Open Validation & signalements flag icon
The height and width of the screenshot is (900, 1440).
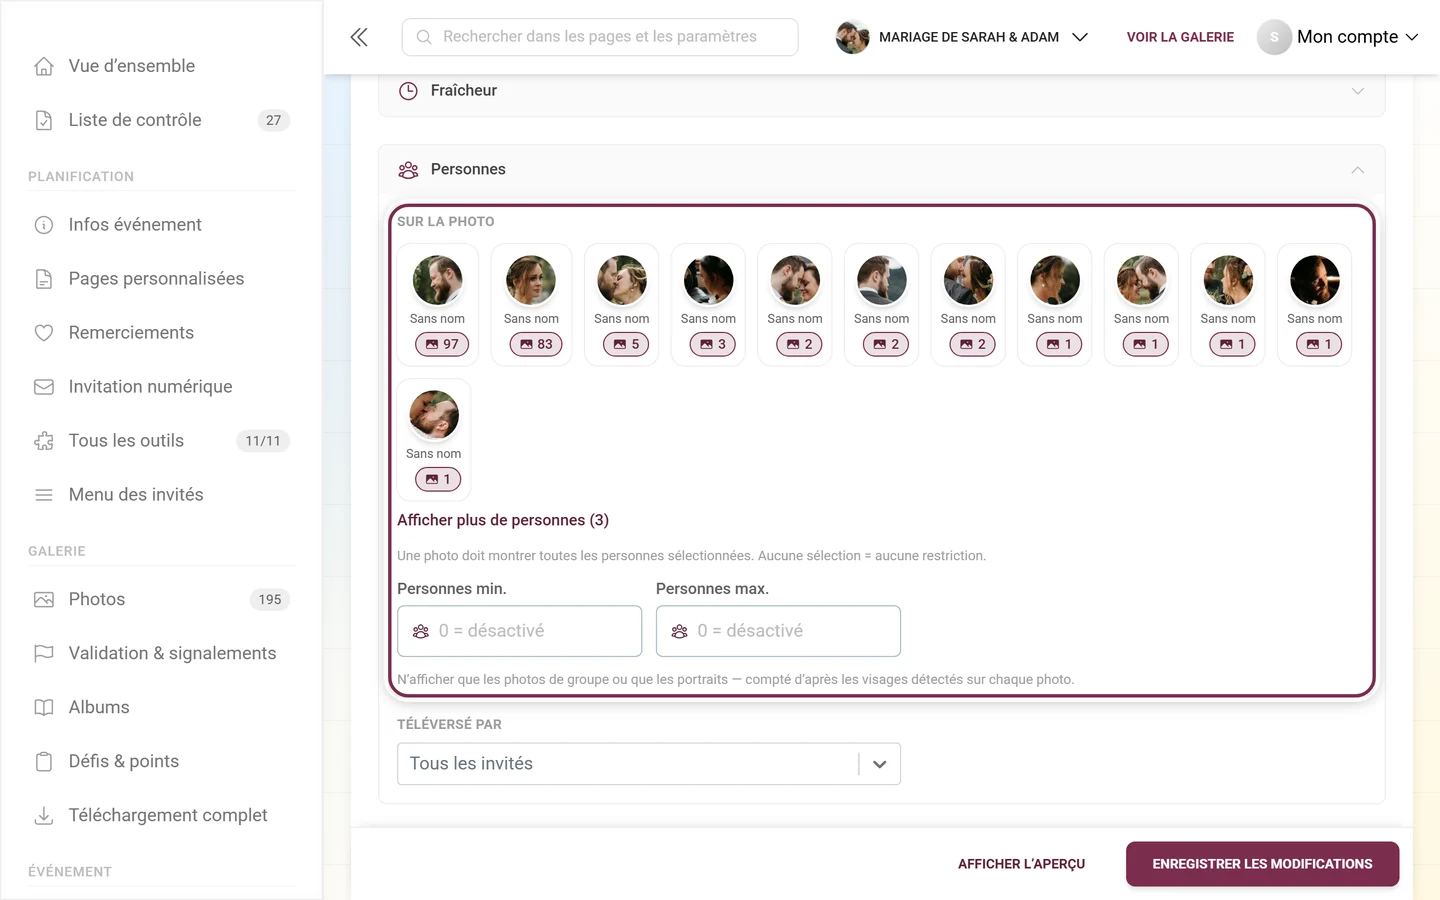pos(44,654)
